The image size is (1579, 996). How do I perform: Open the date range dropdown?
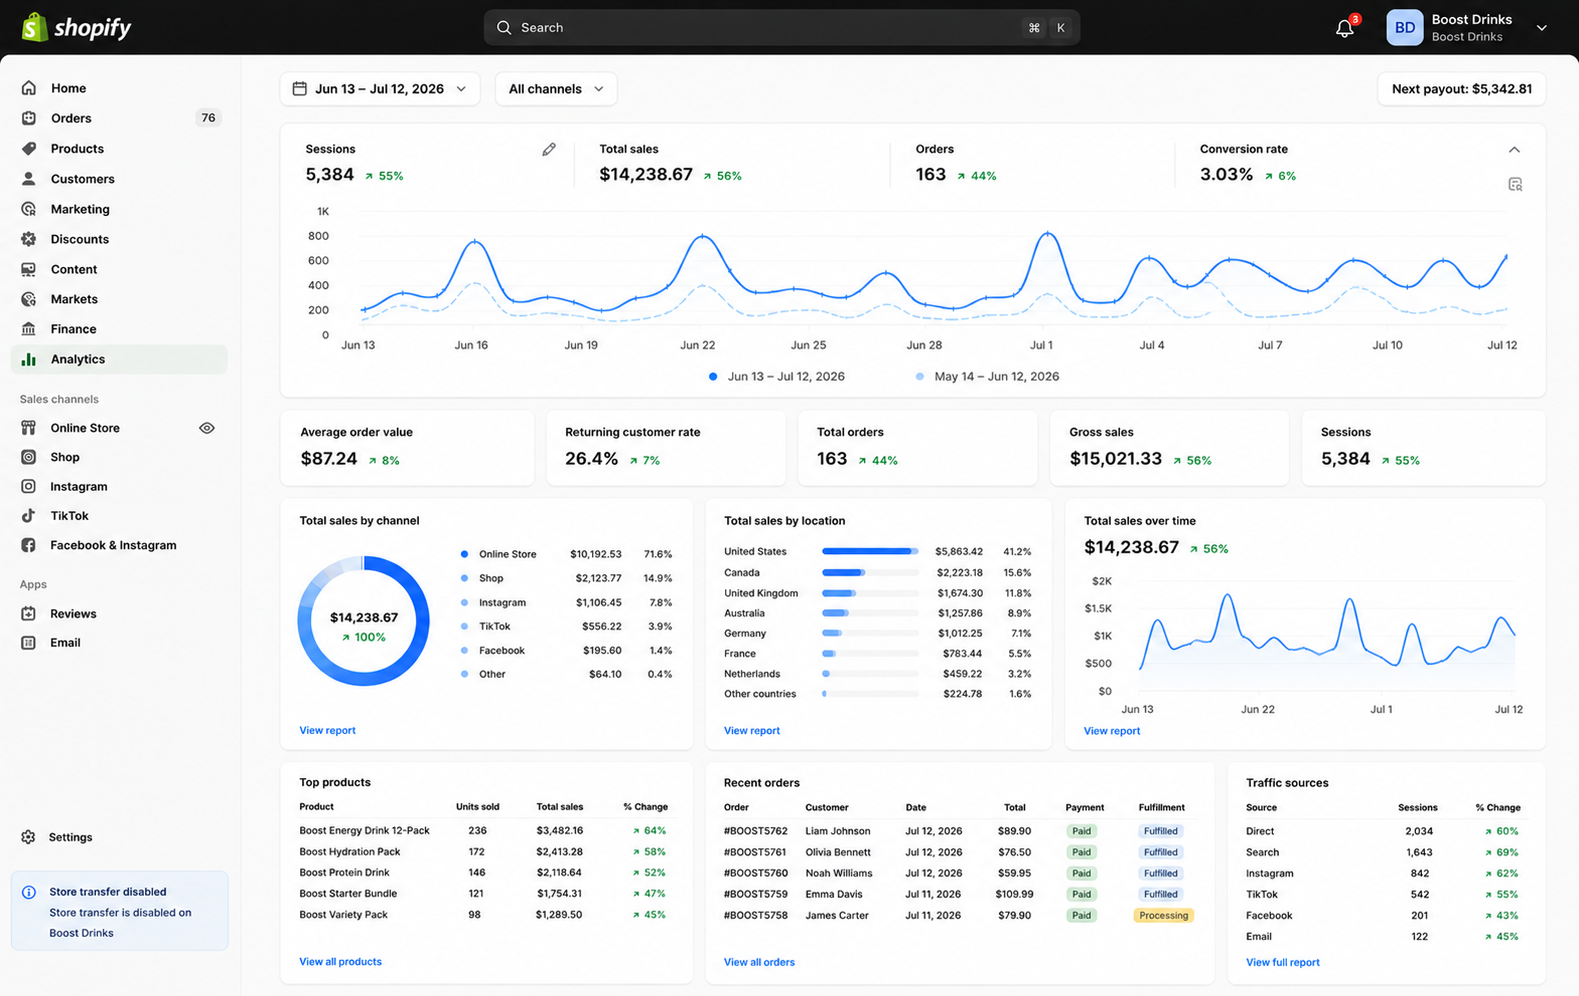[x=380, y=89]
